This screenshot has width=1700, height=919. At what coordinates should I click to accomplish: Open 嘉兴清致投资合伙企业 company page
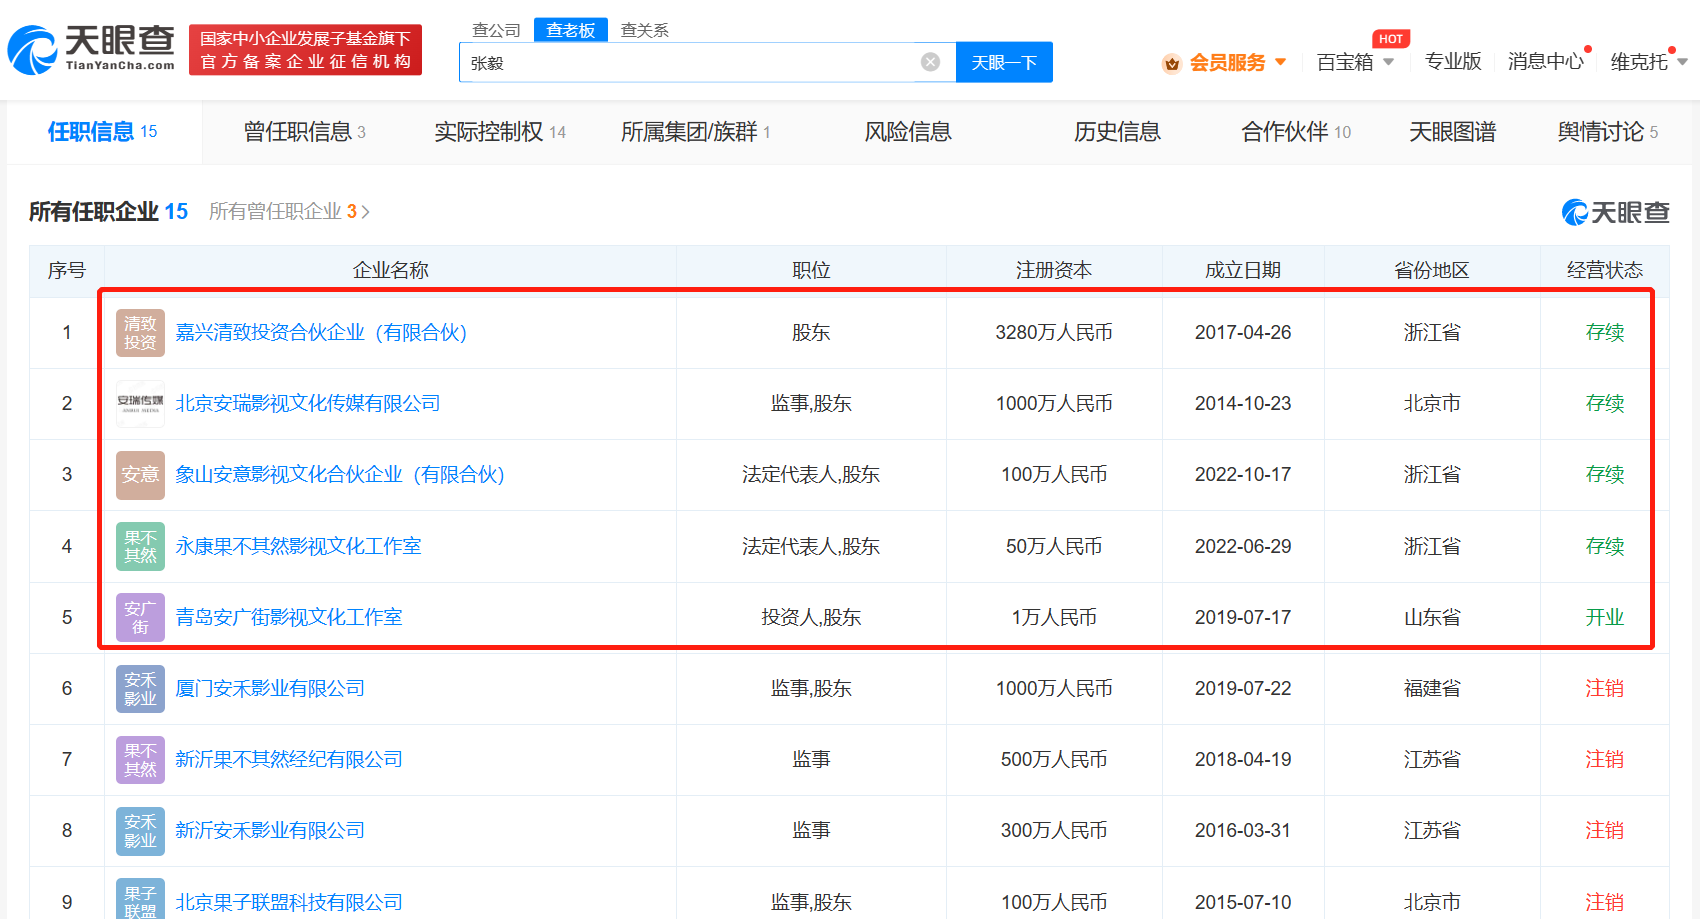coord(321,332)
